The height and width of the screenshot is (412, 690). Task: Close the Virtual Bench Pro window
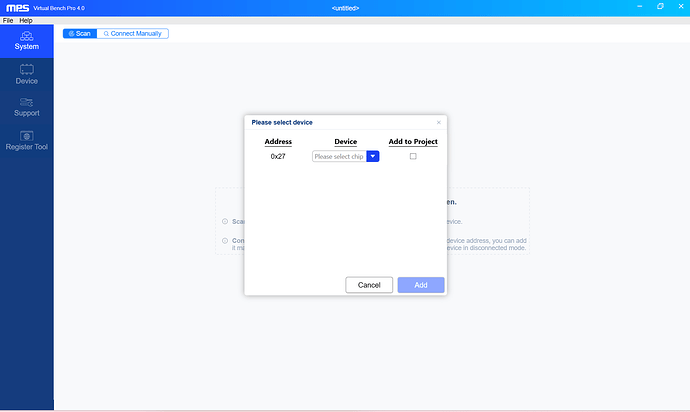[x=681, y=7]
